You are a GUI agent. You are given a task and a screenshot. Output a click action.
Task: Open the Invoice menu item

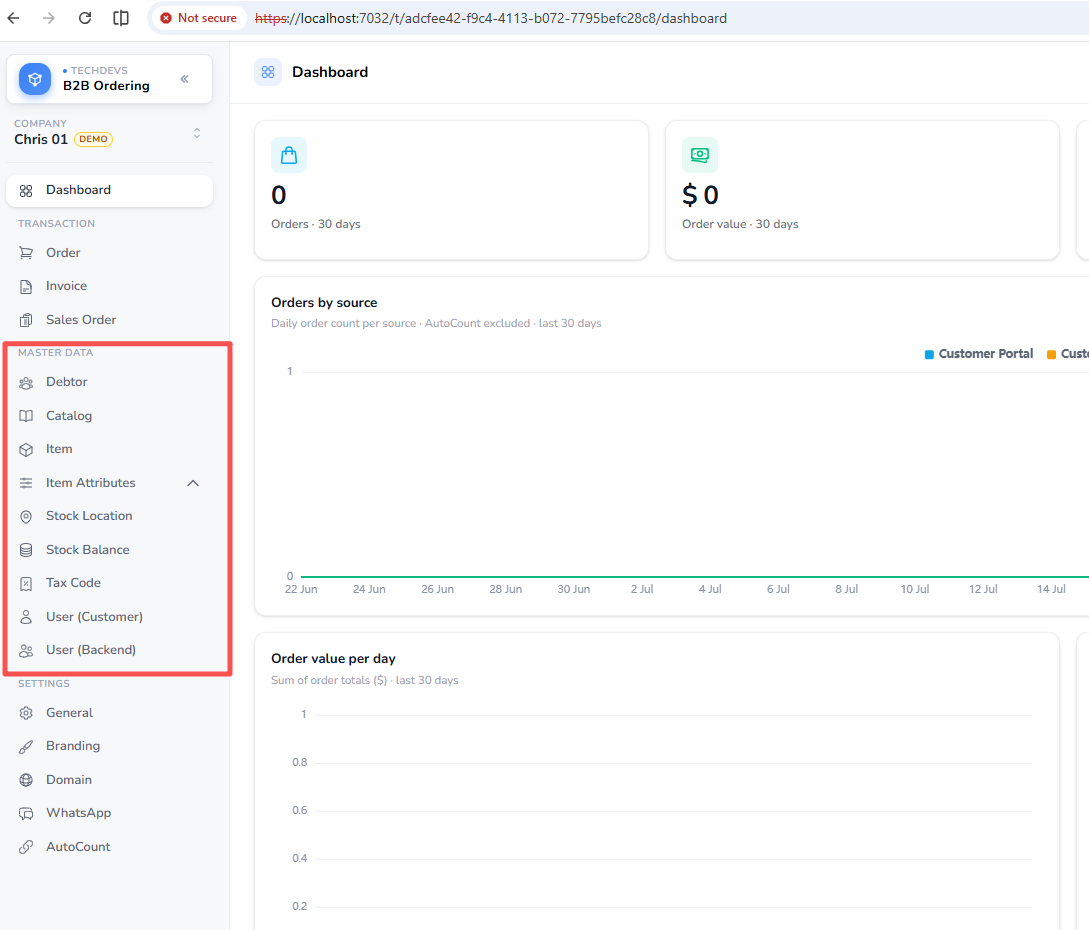tap(110, 286)
